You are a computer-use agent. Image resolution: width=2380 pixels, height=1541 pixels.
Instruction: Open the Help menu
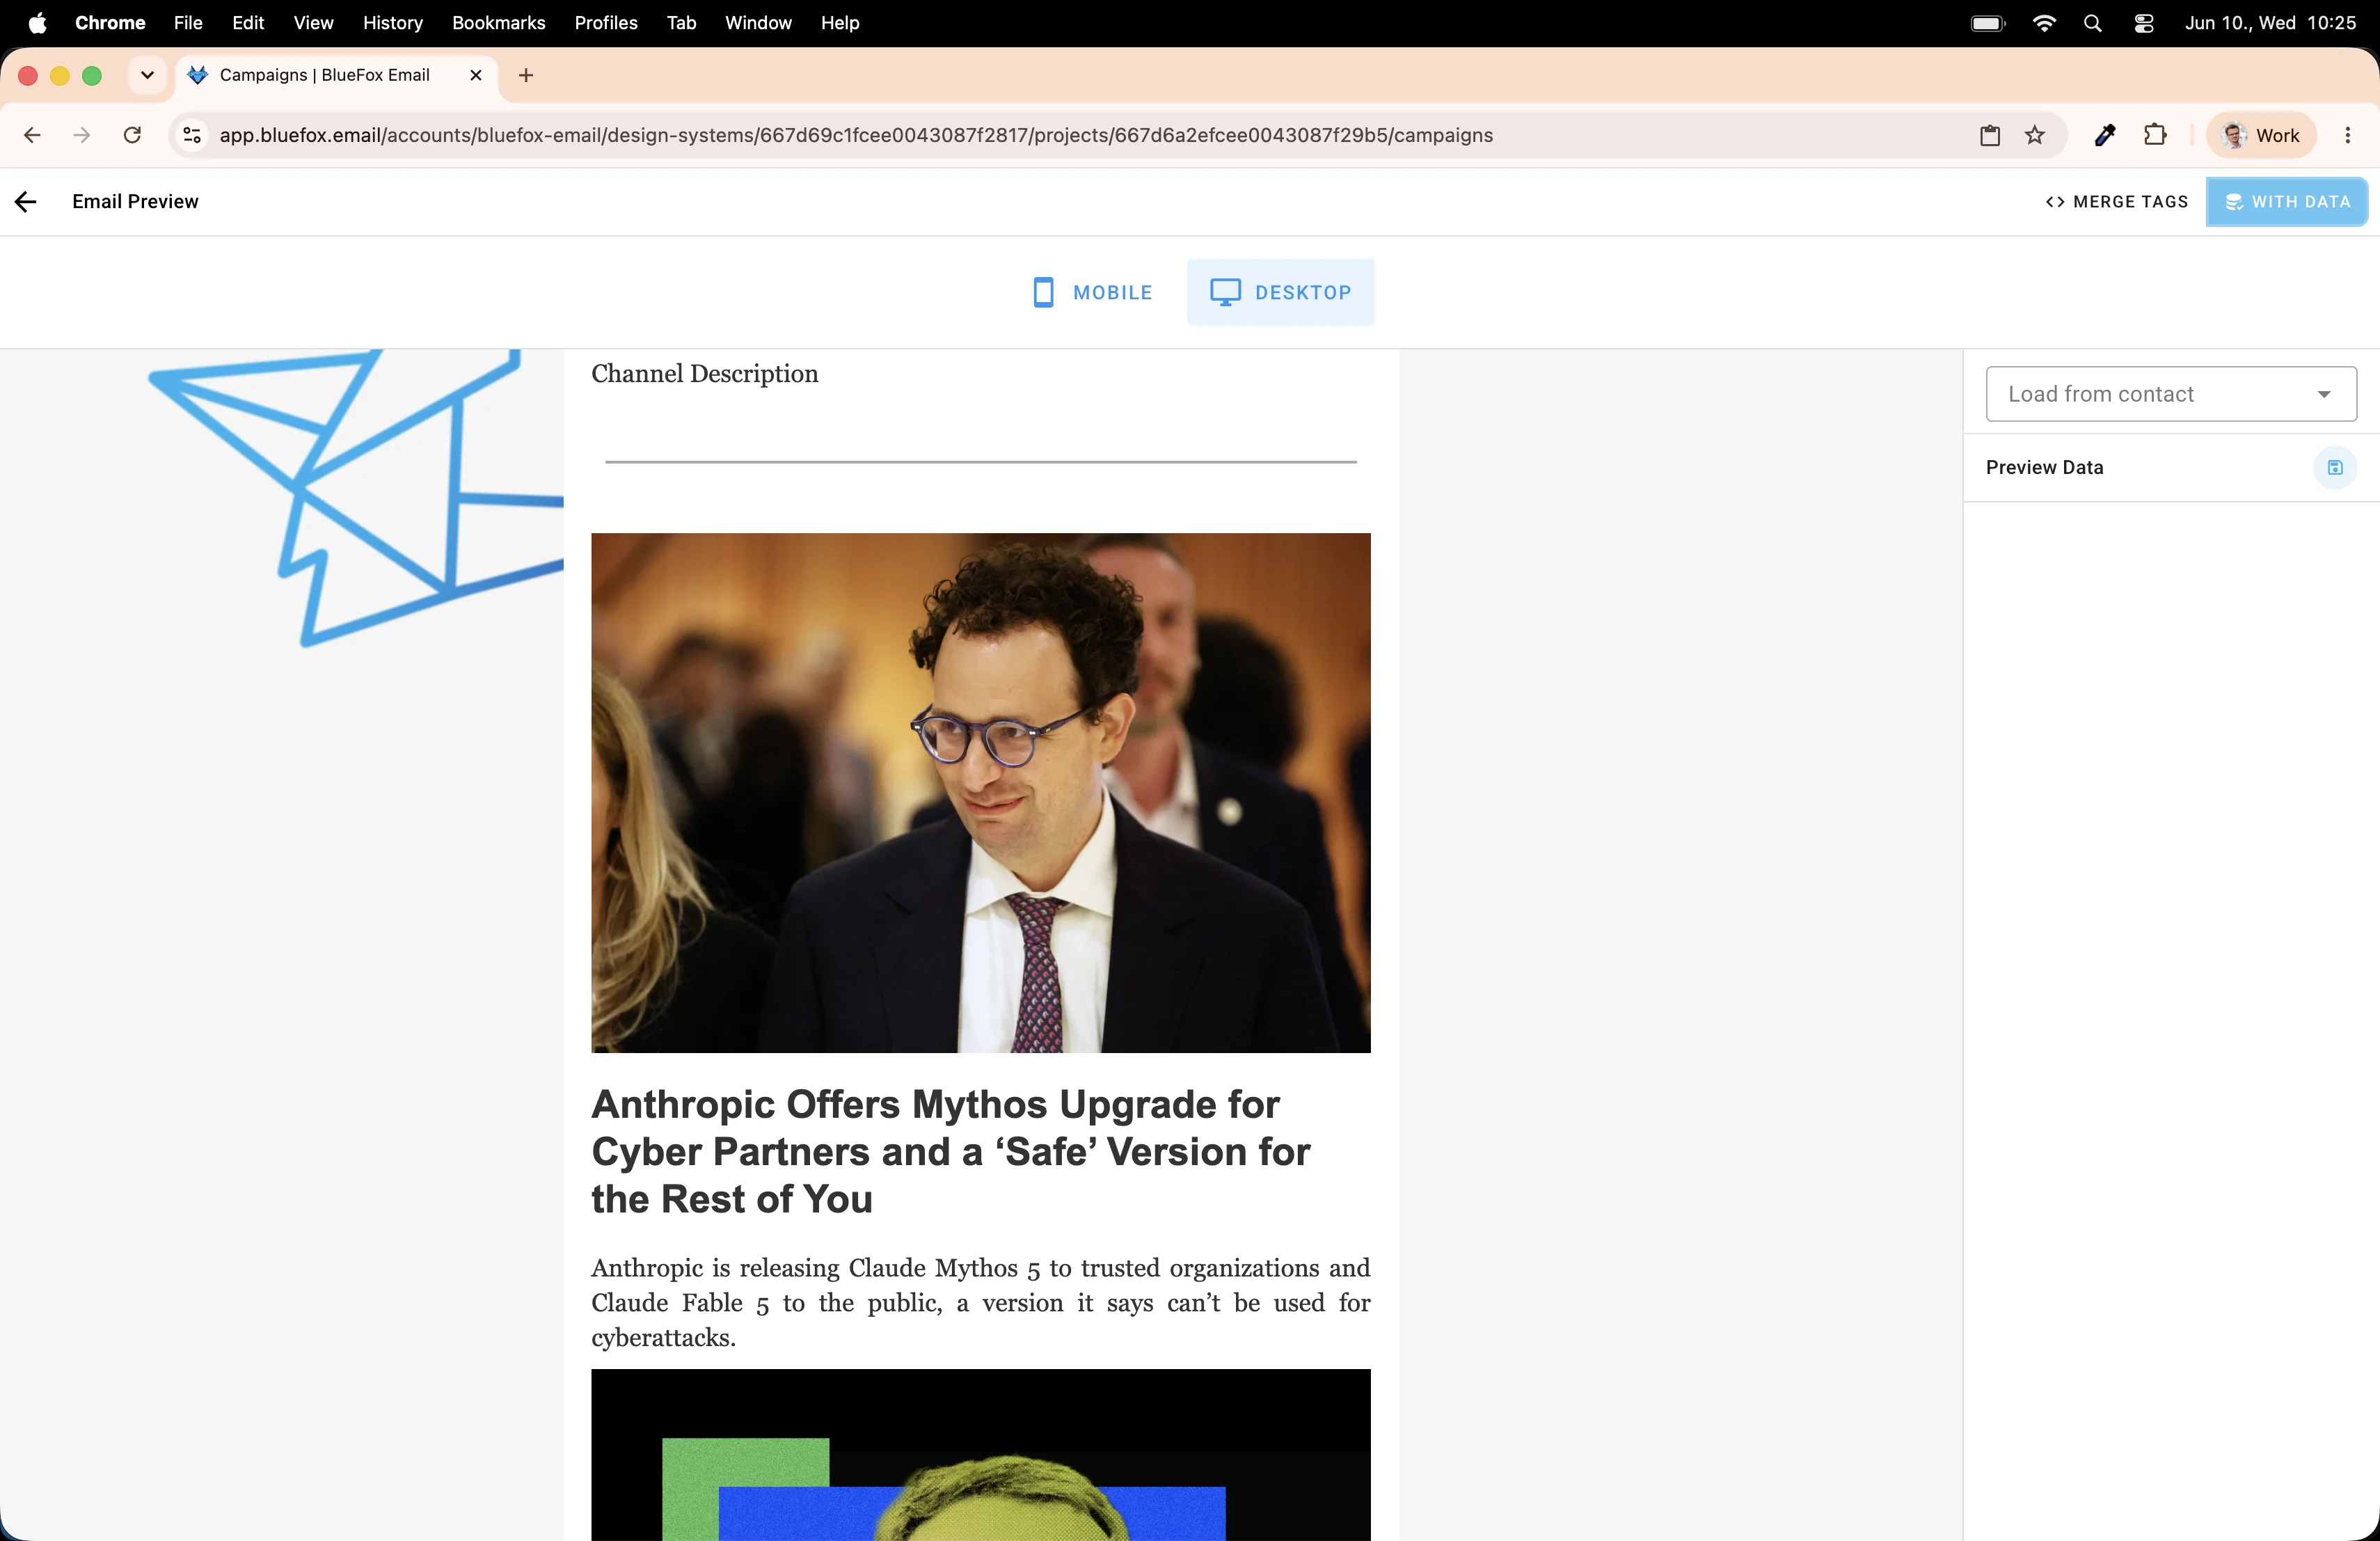(840, 22)
